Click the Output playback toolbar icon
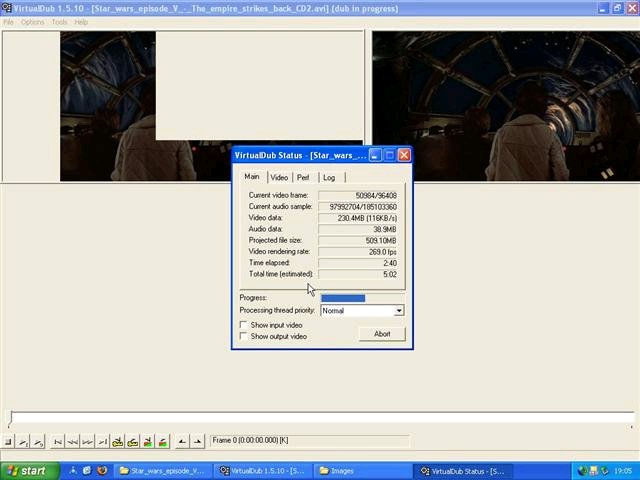640x480 pixels. pyautogui.click(x=38, y=442)
